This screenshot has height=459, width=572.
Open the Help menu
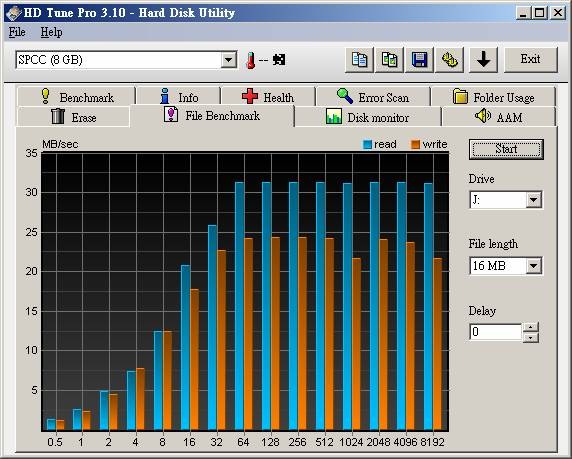point(51,32)
